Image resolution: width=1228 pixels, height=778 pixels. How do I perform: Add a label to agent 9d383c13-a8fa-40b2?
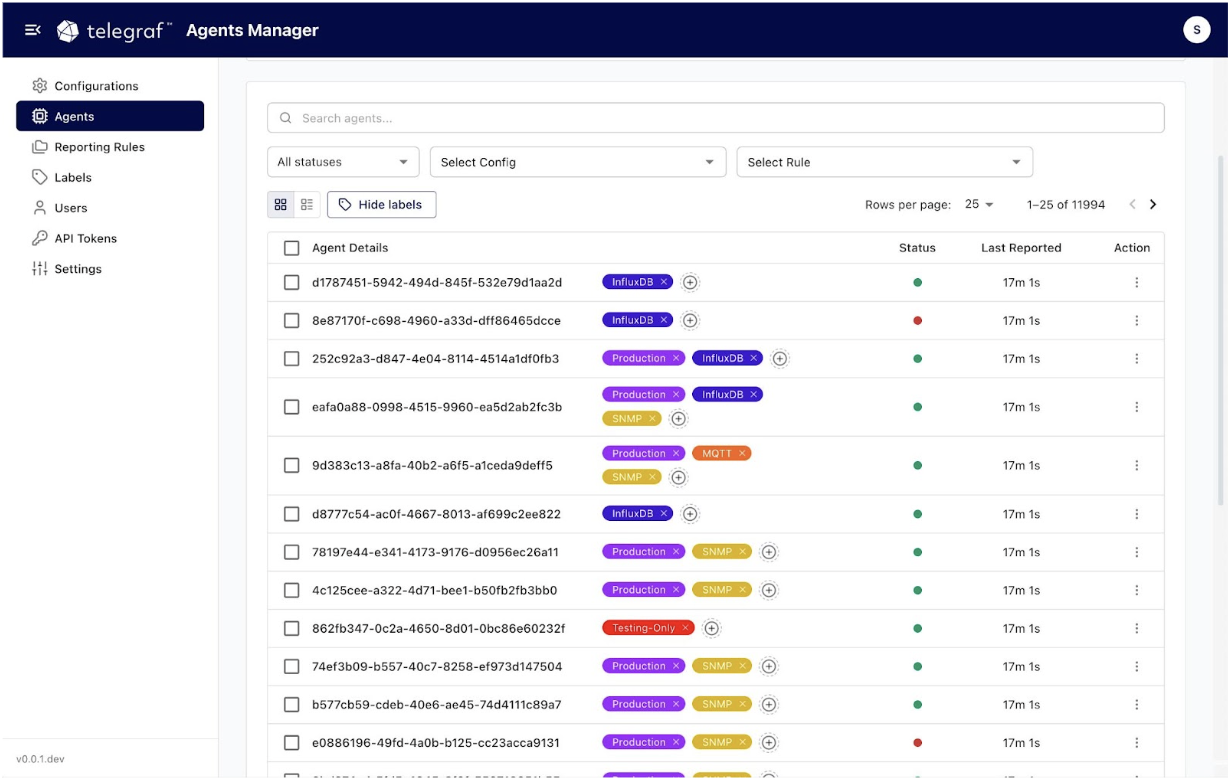coord(678,478)
